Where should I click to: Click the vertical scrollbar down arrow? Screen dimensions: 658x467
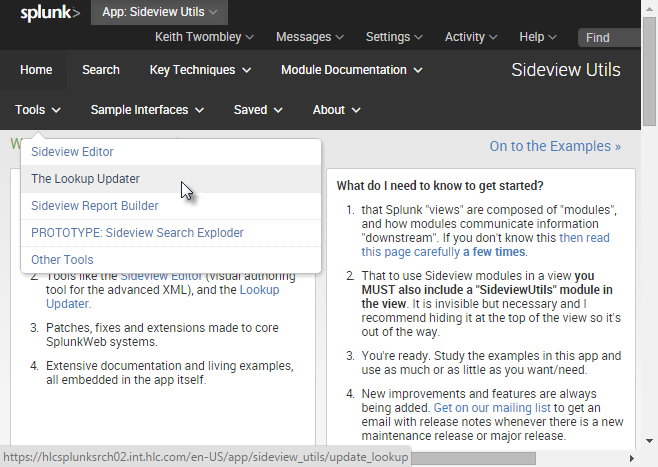pos(650,441)
